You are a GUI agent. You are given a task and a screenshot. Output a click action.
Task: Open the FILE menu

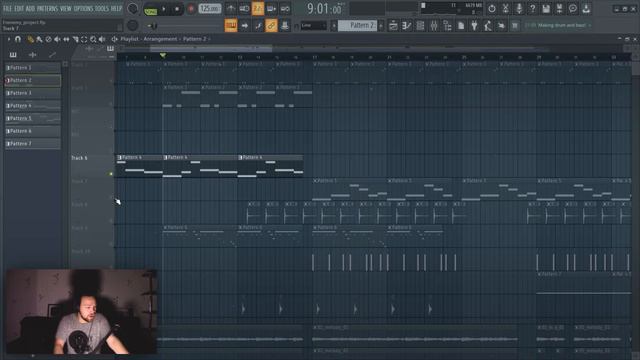(x=7, y=8)
